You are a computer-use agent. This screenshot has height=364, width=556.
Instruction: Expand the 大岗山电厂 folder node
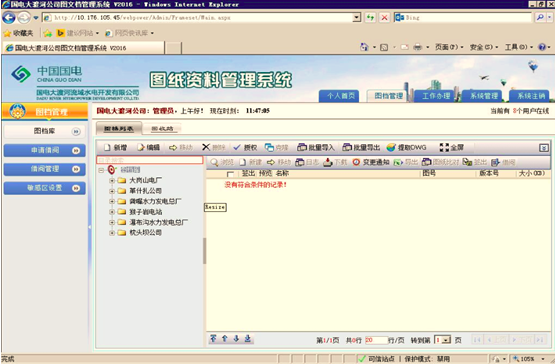click(x=112, y=180)
